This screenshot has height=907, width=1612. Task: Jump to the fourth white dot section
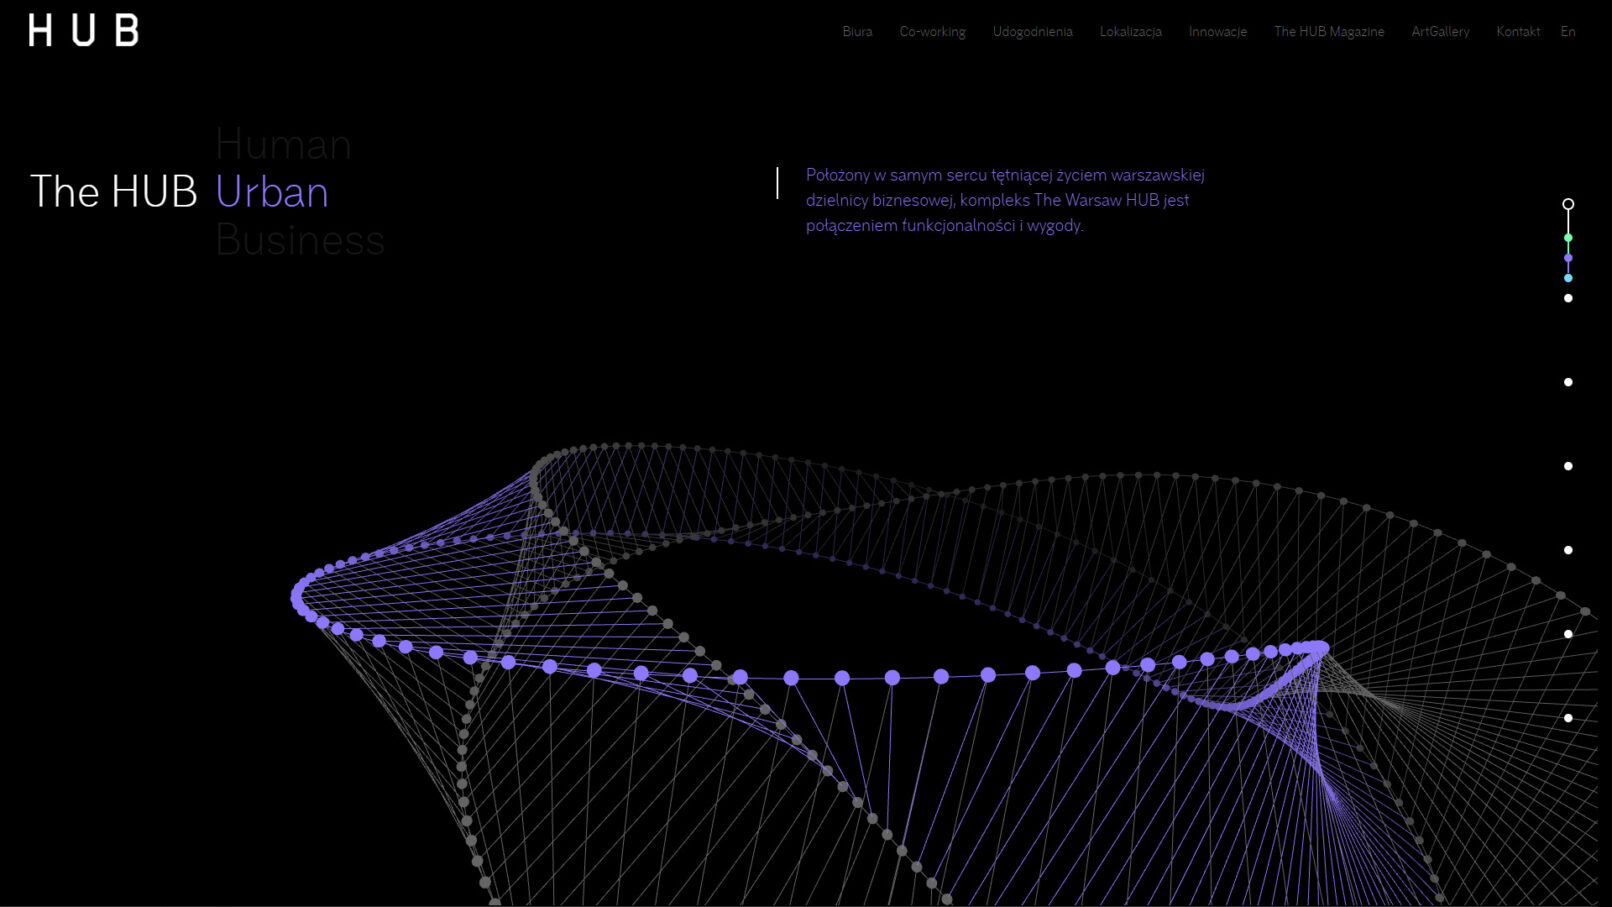tap(1568, 550)
